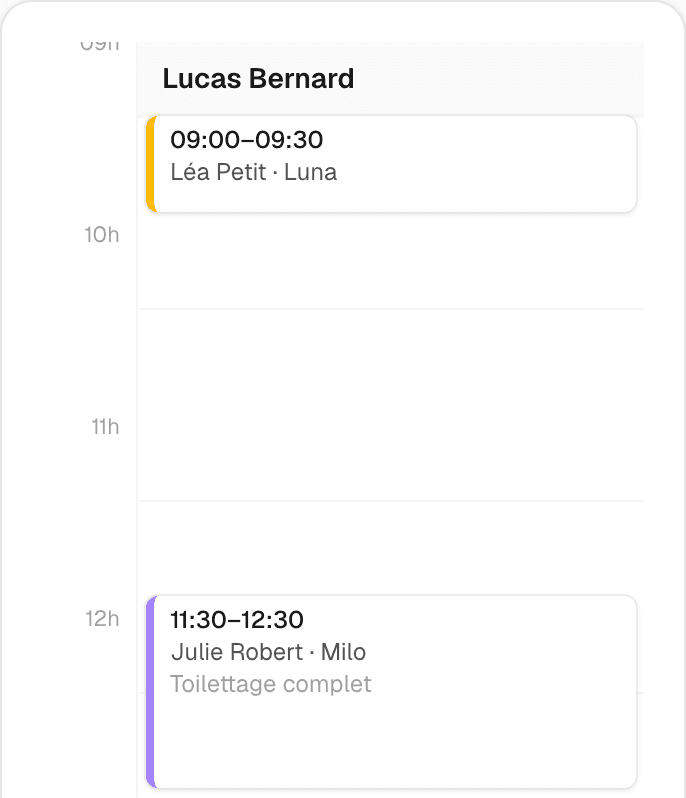Click the empty slot just below Léa Petit's appointment
Screen dimensions: 686x798
point(390,261)
